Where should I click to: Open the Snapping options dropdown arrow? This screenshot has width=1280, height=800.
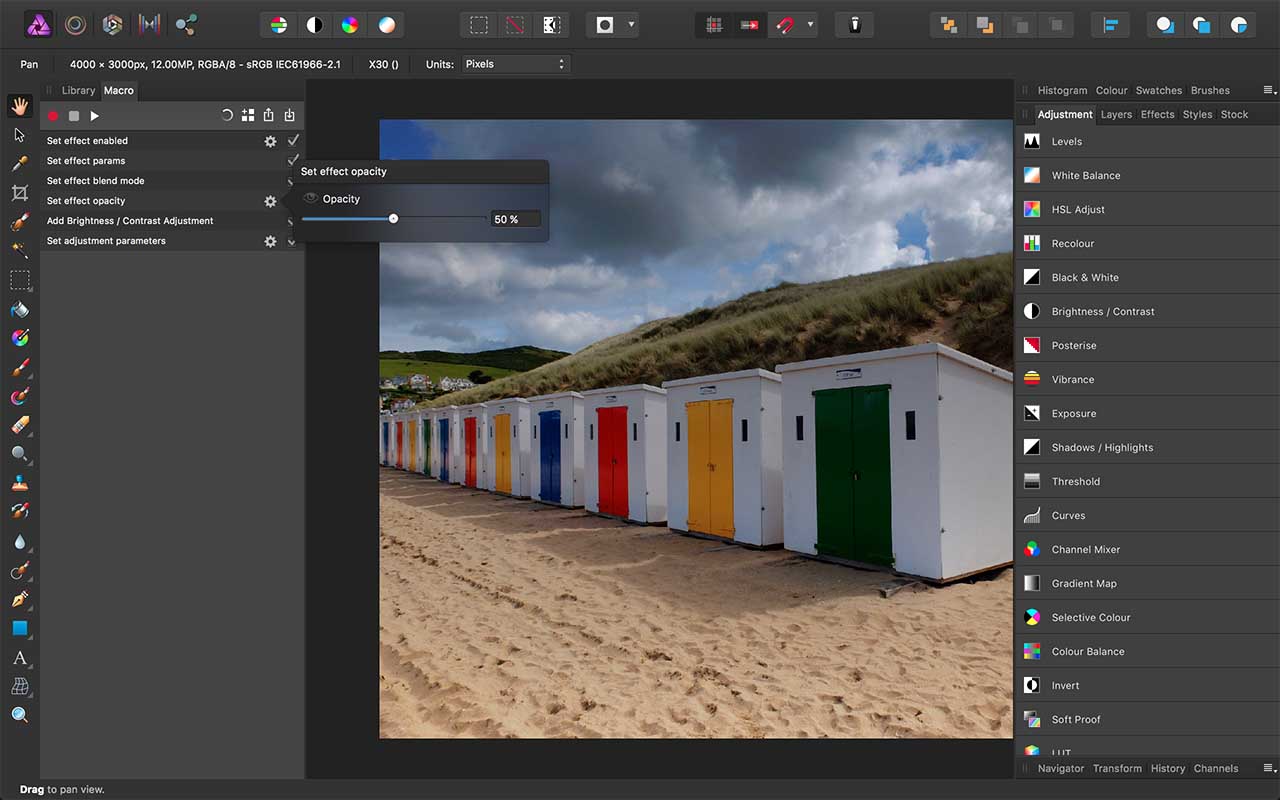810,25
